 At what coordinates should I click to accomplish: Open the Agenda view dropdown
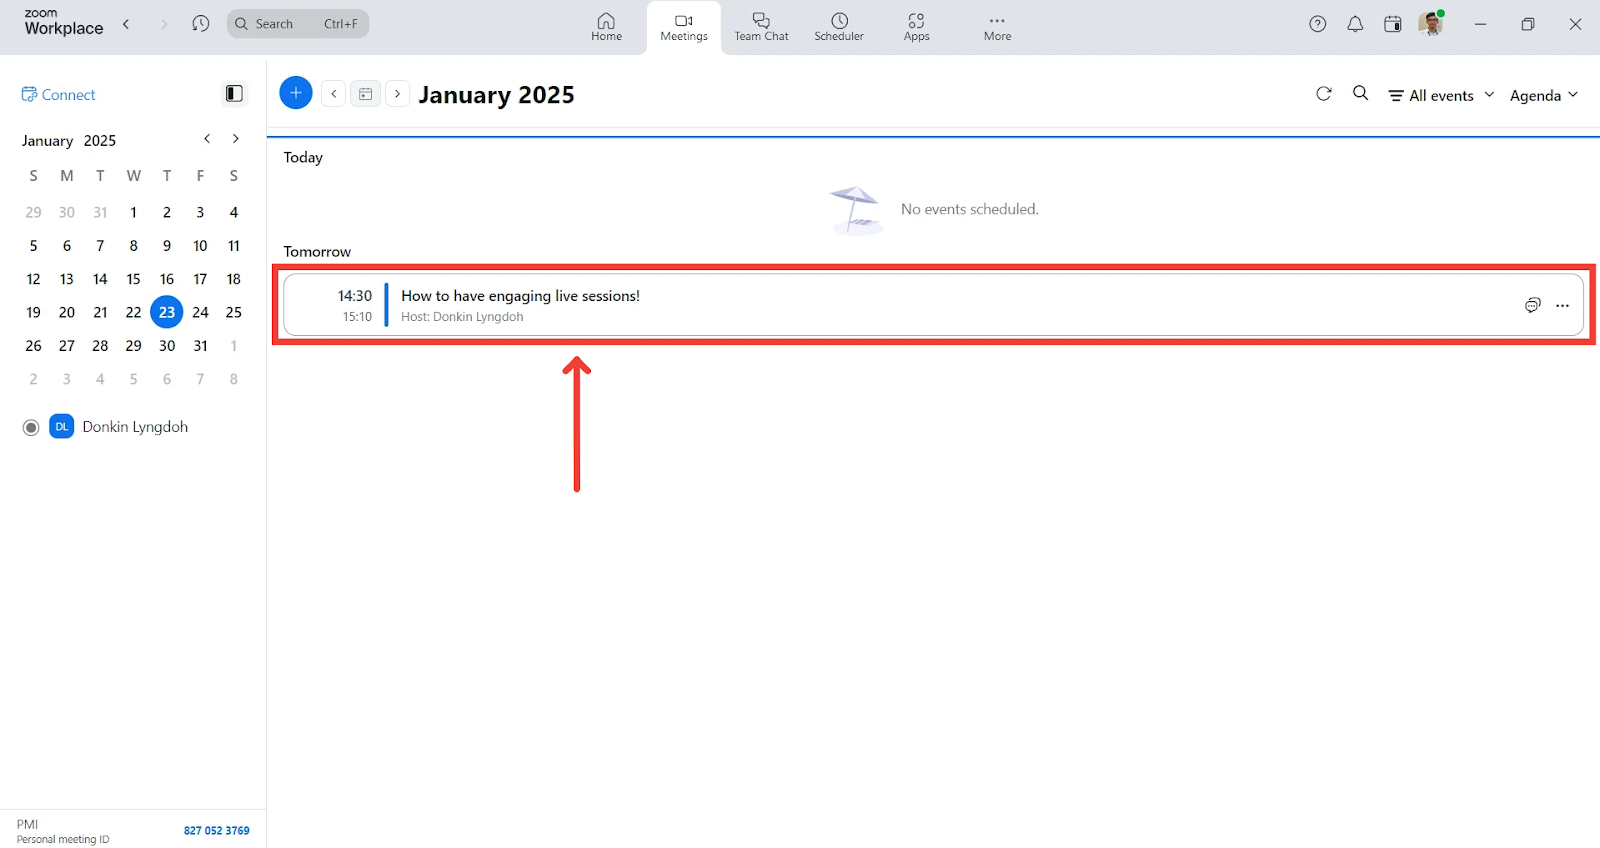click(1543, 95)
